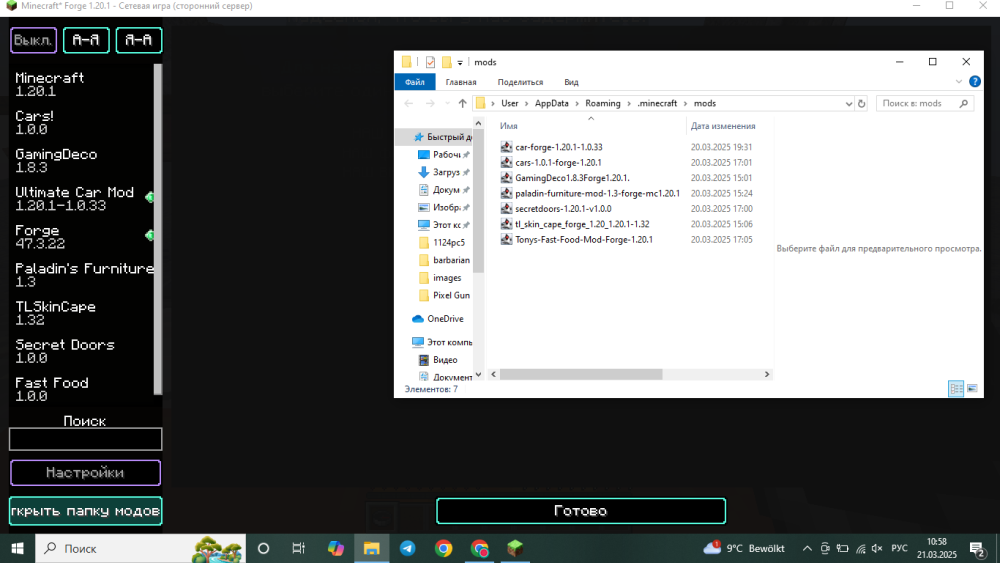Open Настройки for selected mod
Screen dimensions: 1000x563
85,472
